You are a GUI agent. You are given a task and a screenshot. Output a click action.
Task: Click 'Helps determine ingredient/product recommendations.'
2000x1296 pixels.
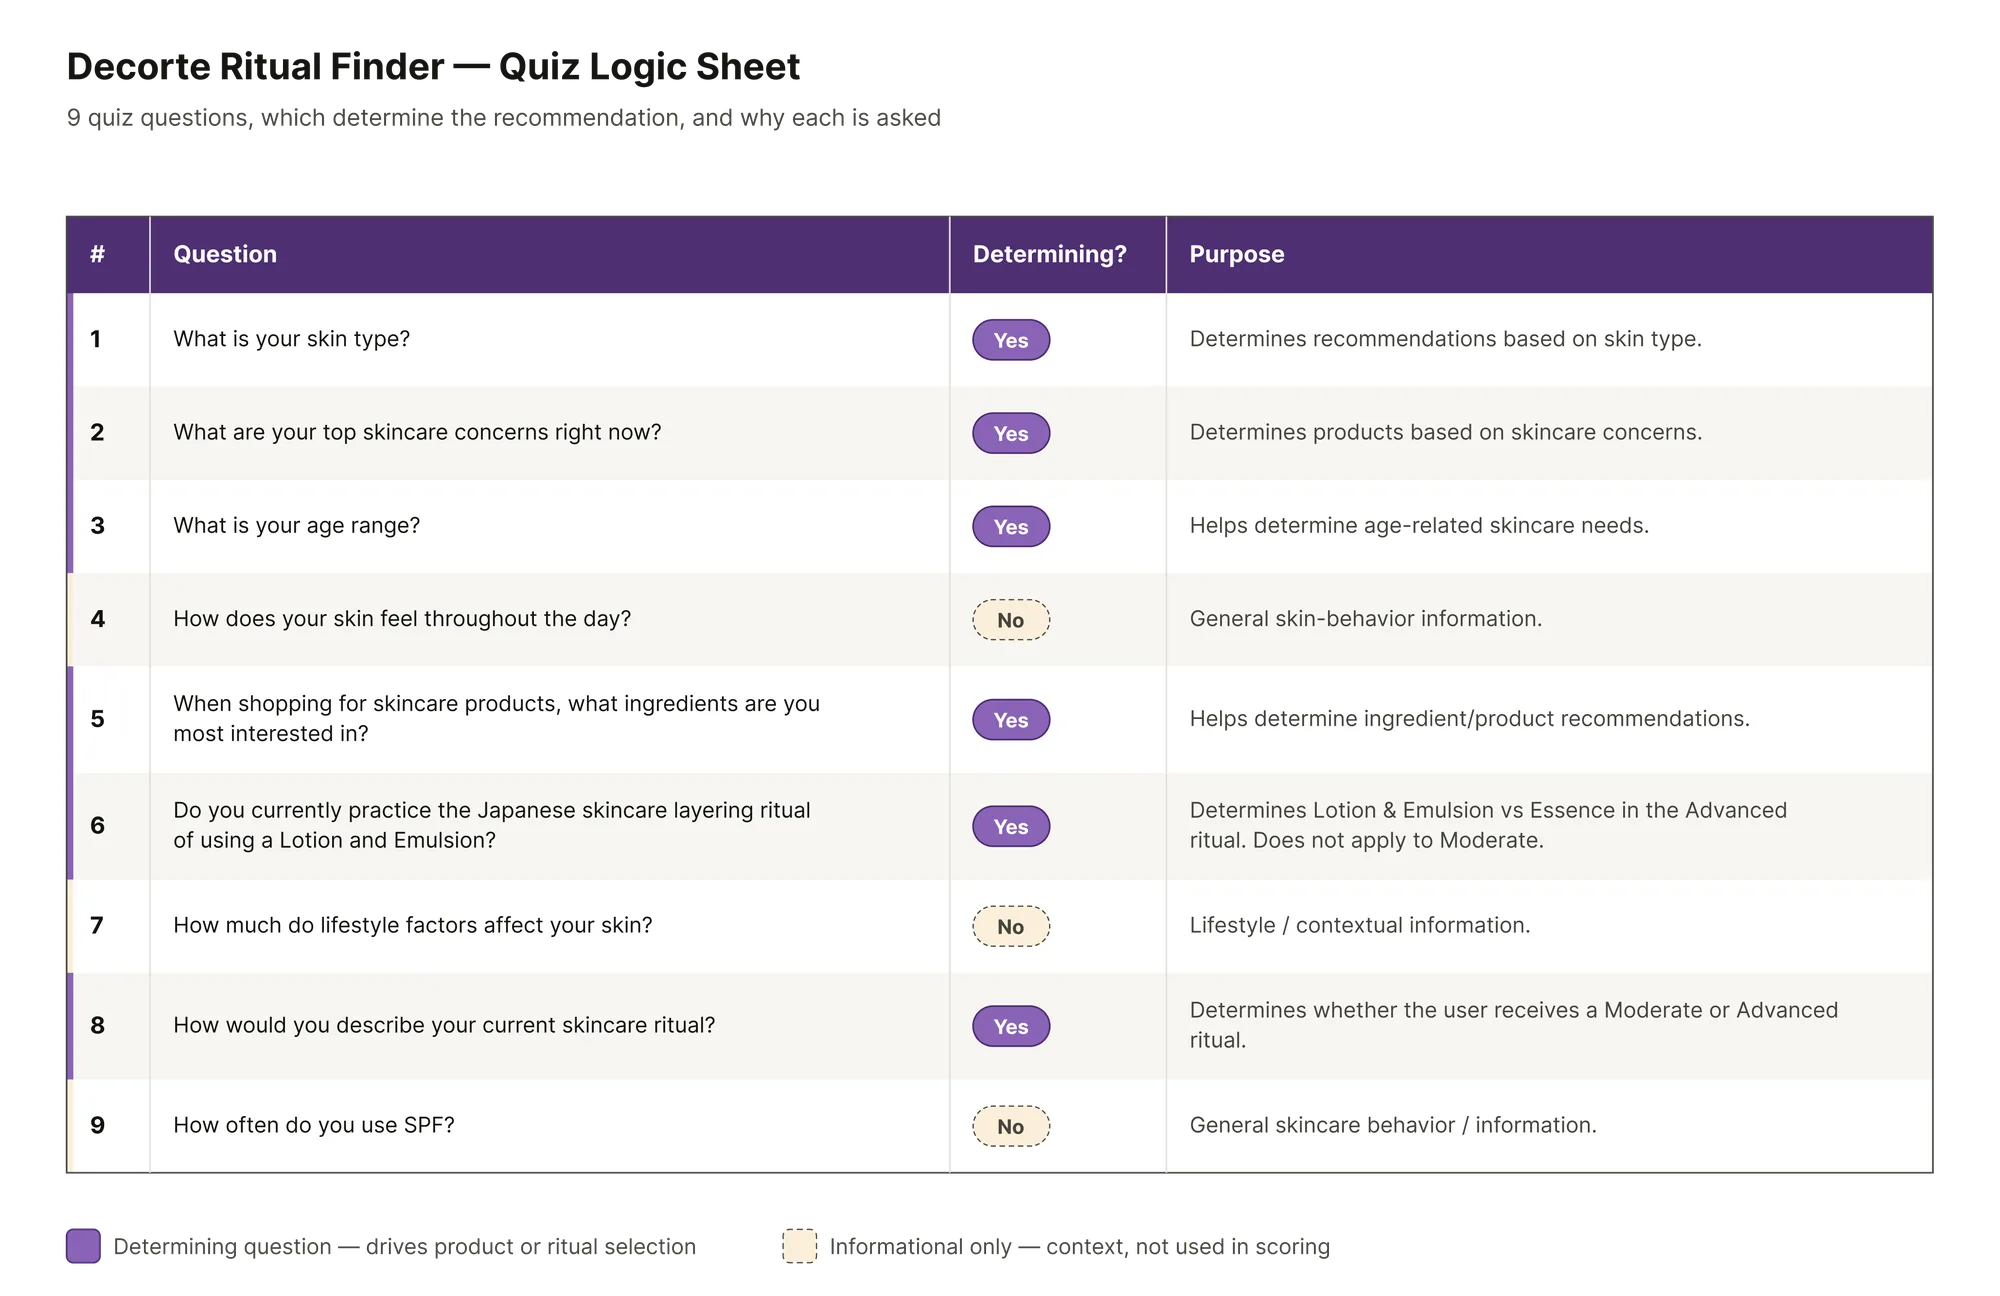(1469, 718)
